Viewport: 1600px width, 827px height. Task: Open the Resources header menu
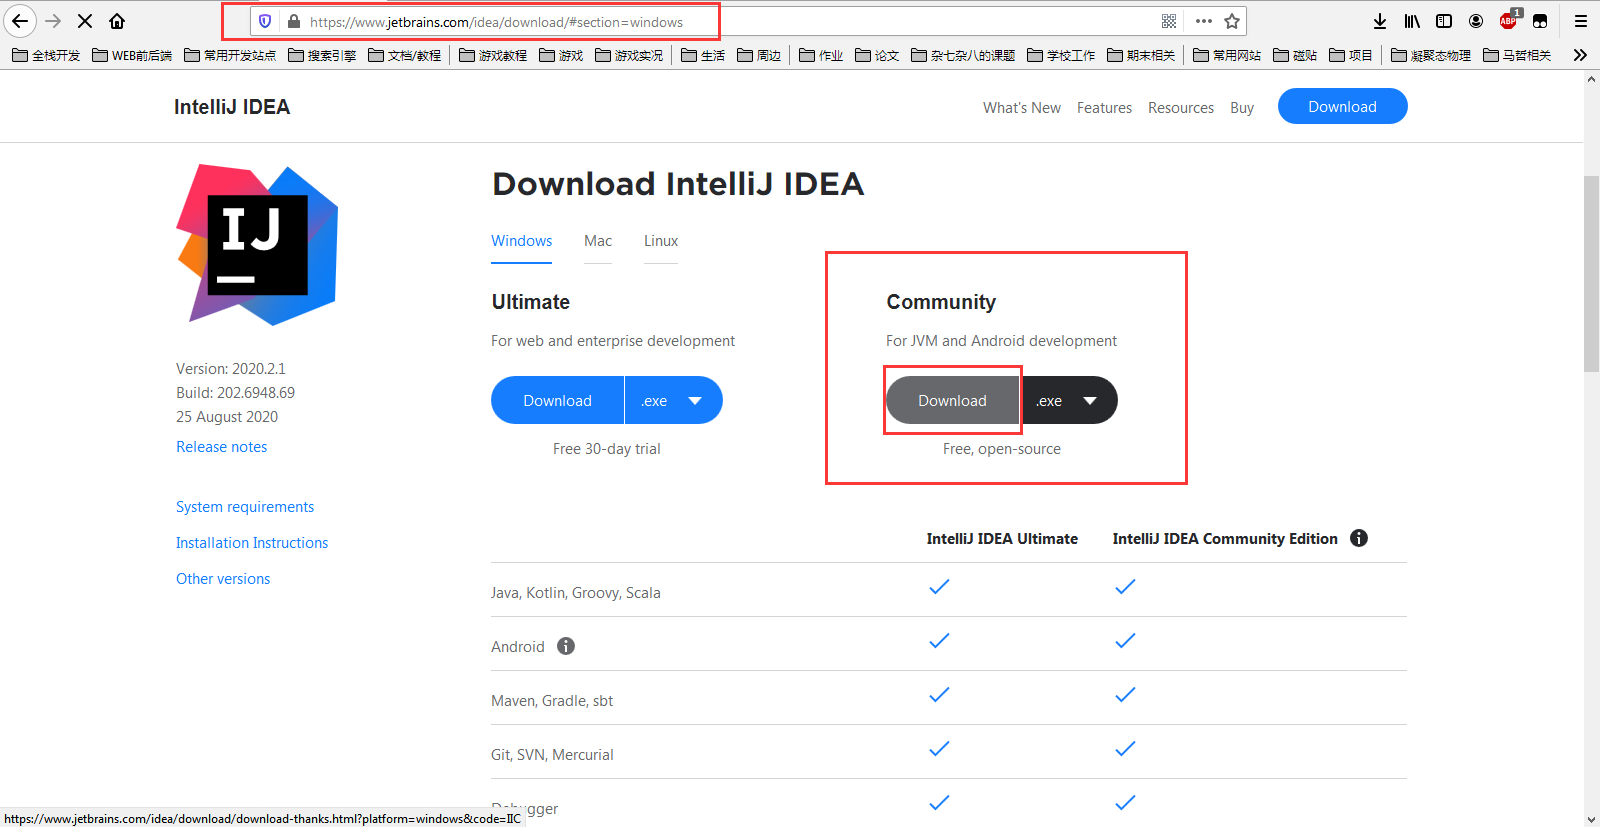coord(1181,107)
